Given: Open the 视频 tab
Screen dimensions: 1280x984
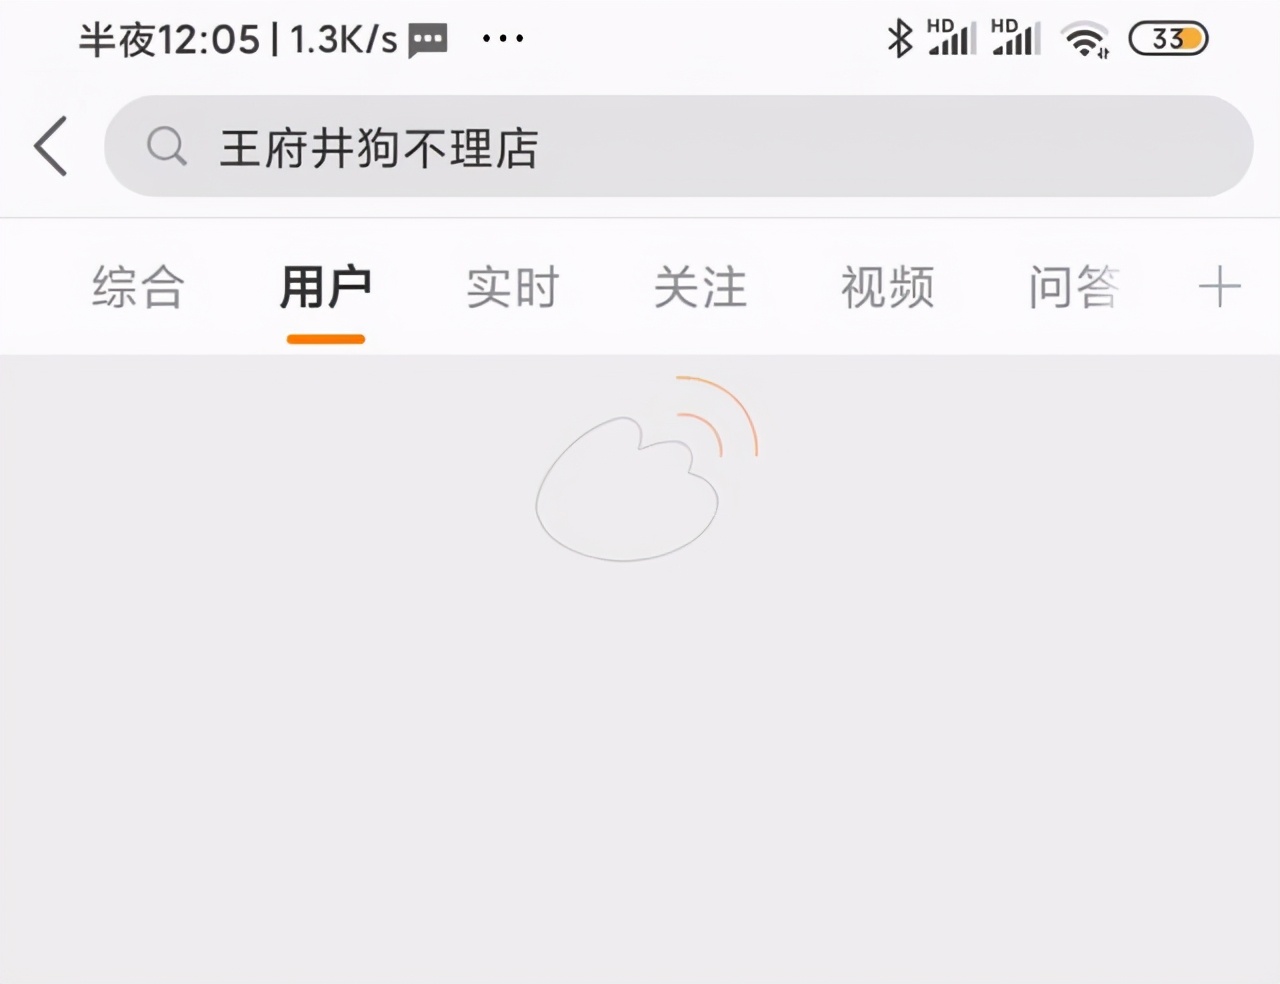Looking at the screenshot, I should [887, 288].
